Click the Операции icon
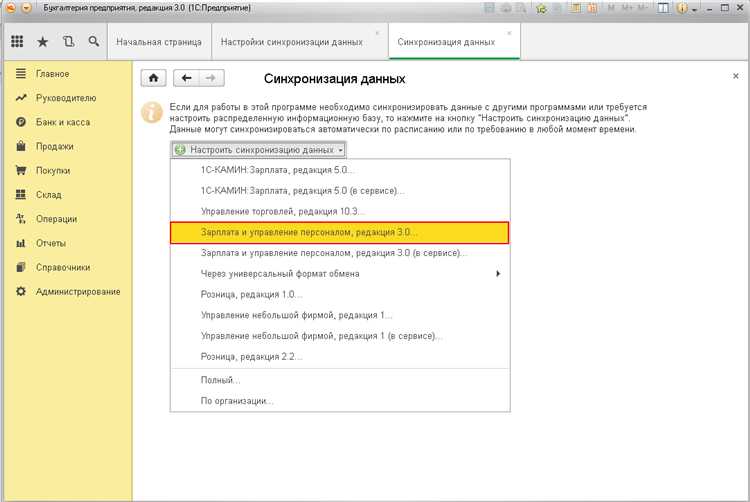This screenshot has width=750, height=502. (x=21, y=219)
